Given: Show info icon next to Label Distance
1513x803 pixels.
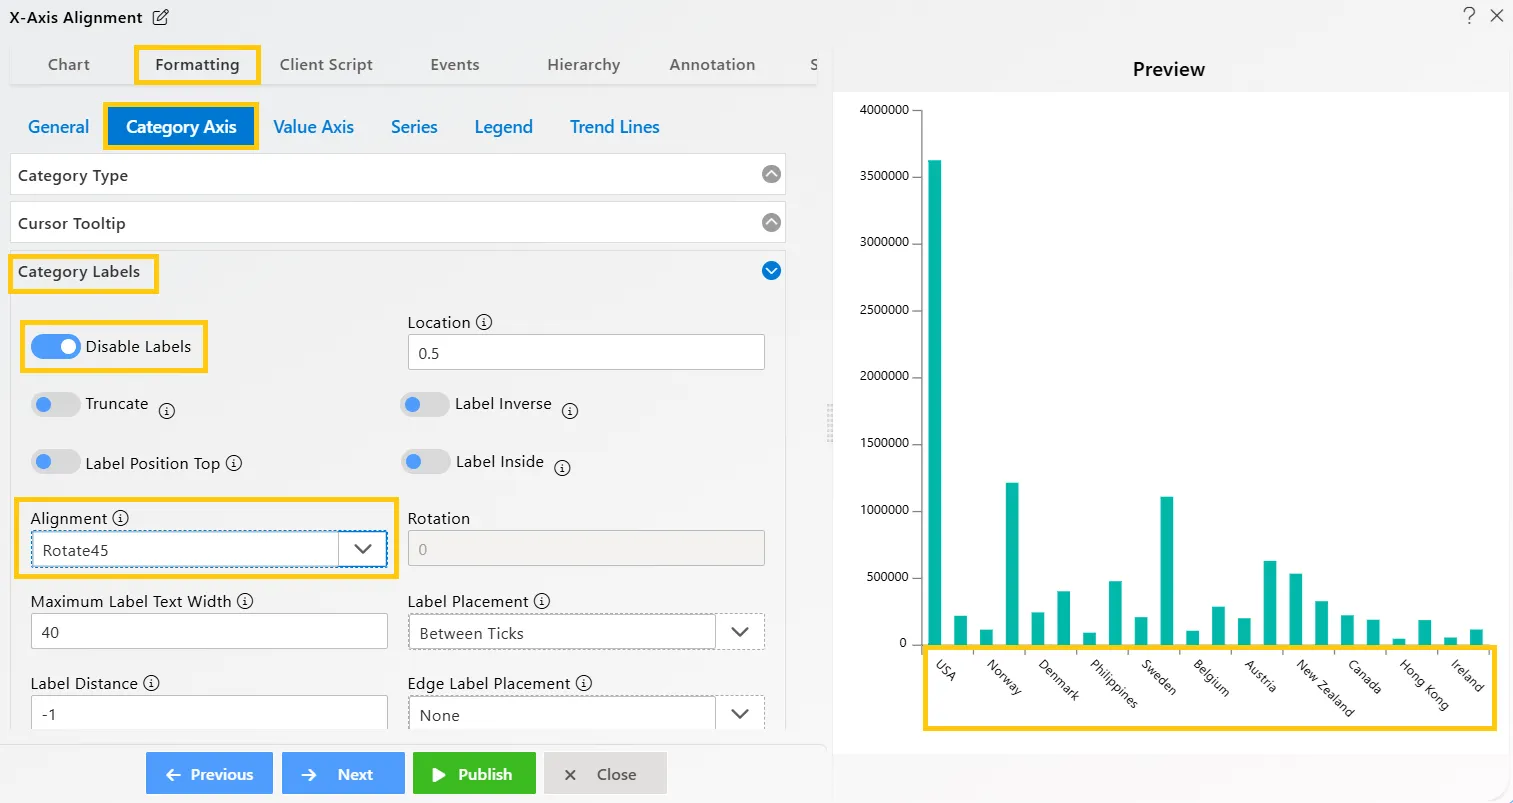Looking at the screenshot, I should coord(151,683).
